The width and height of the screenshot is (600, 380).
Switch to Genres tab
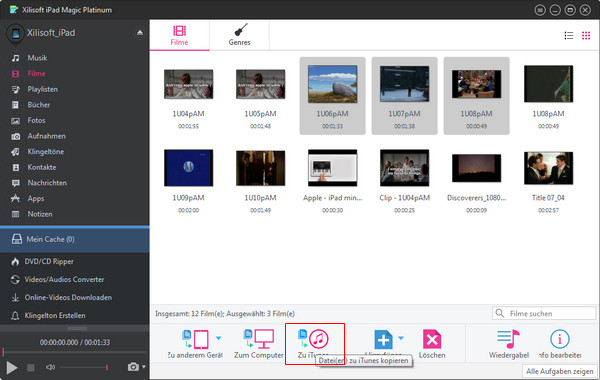pyautogui.click(x=240, y=35)
